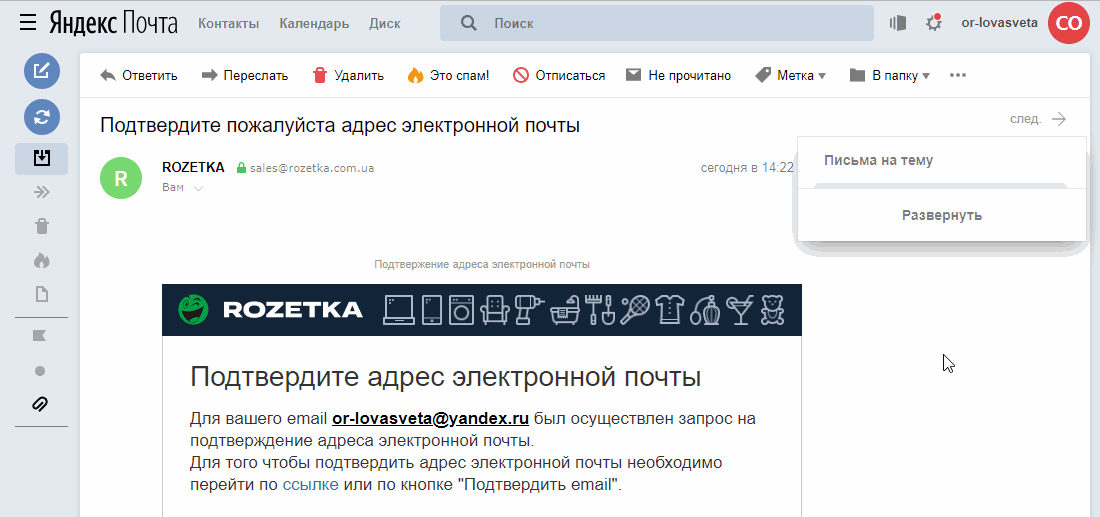
Task: Click the shirt clothing icon in banner
Action: (x=669, y=309)
